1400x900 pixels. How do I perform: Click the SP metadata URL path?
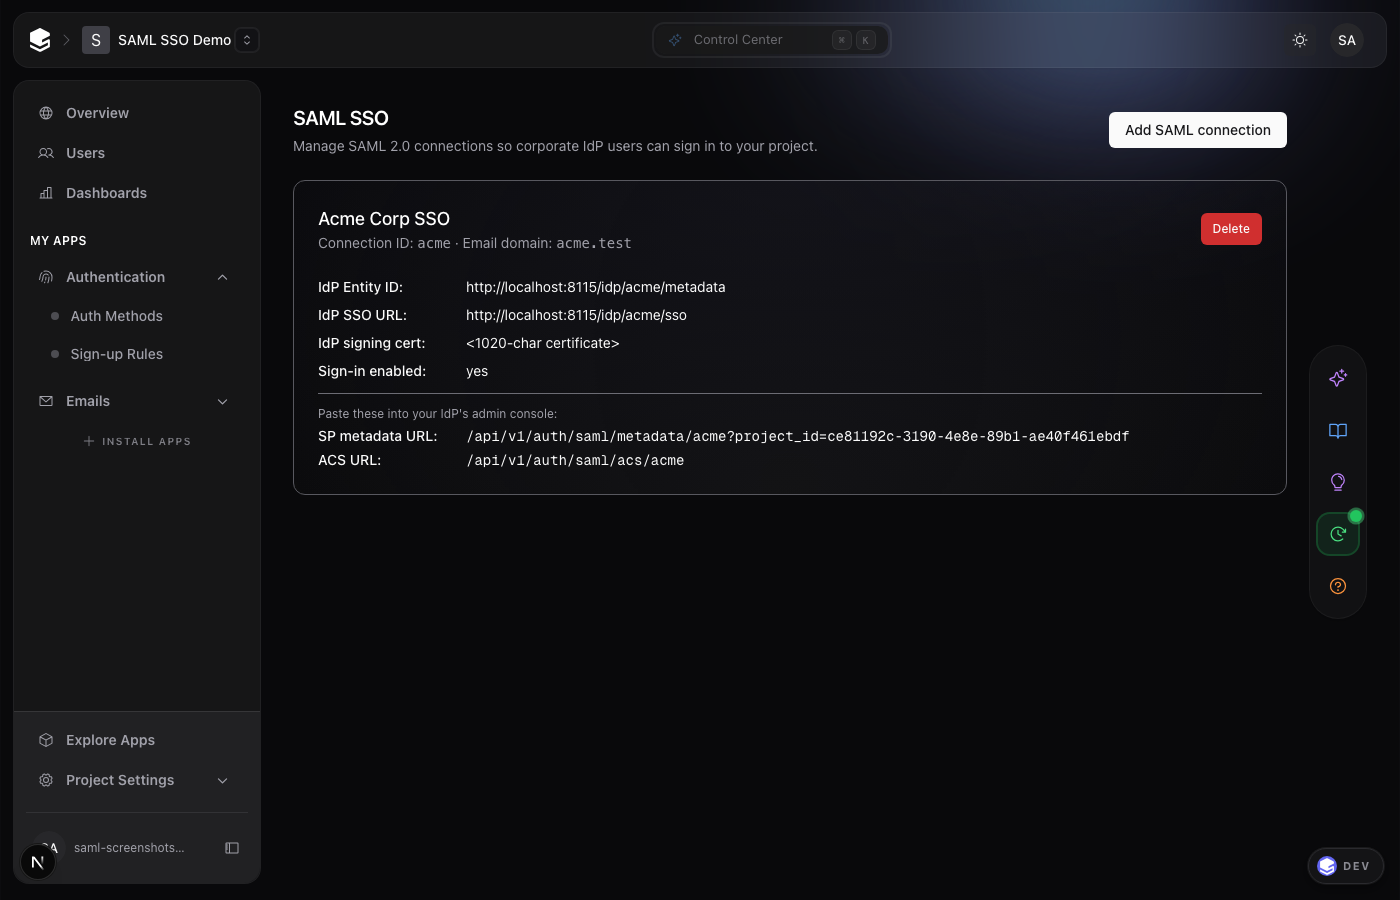[798, 436]
